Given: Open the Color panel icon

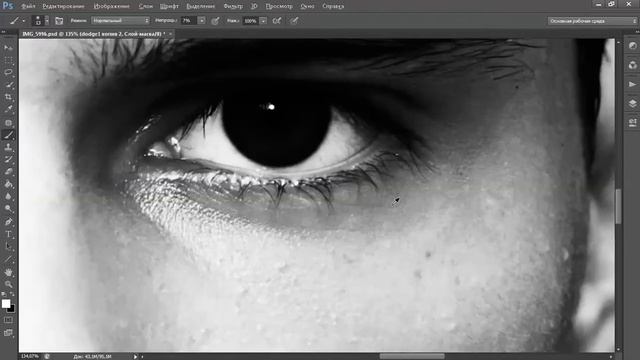Looking at the screenshot, I should [632, 65].
